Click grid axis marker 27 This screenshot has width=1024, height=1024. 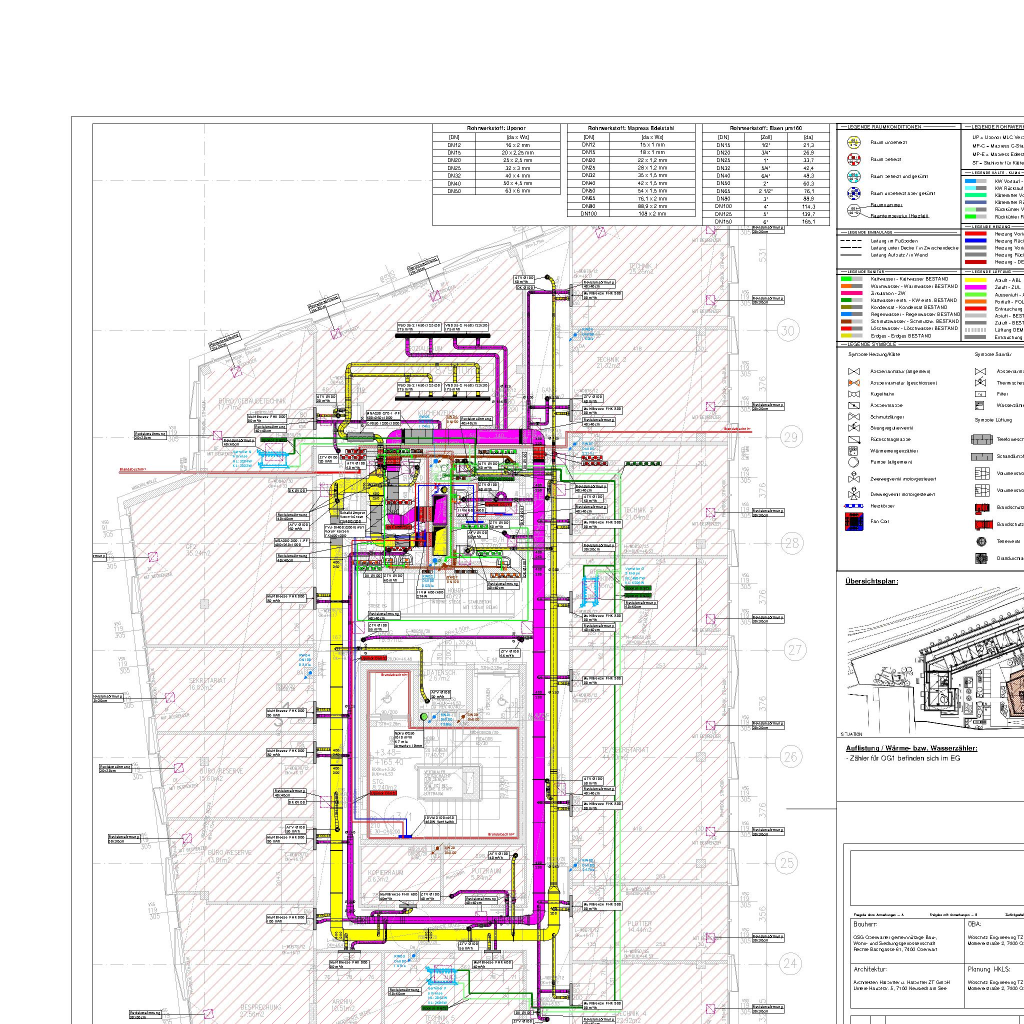pos(794,650)
